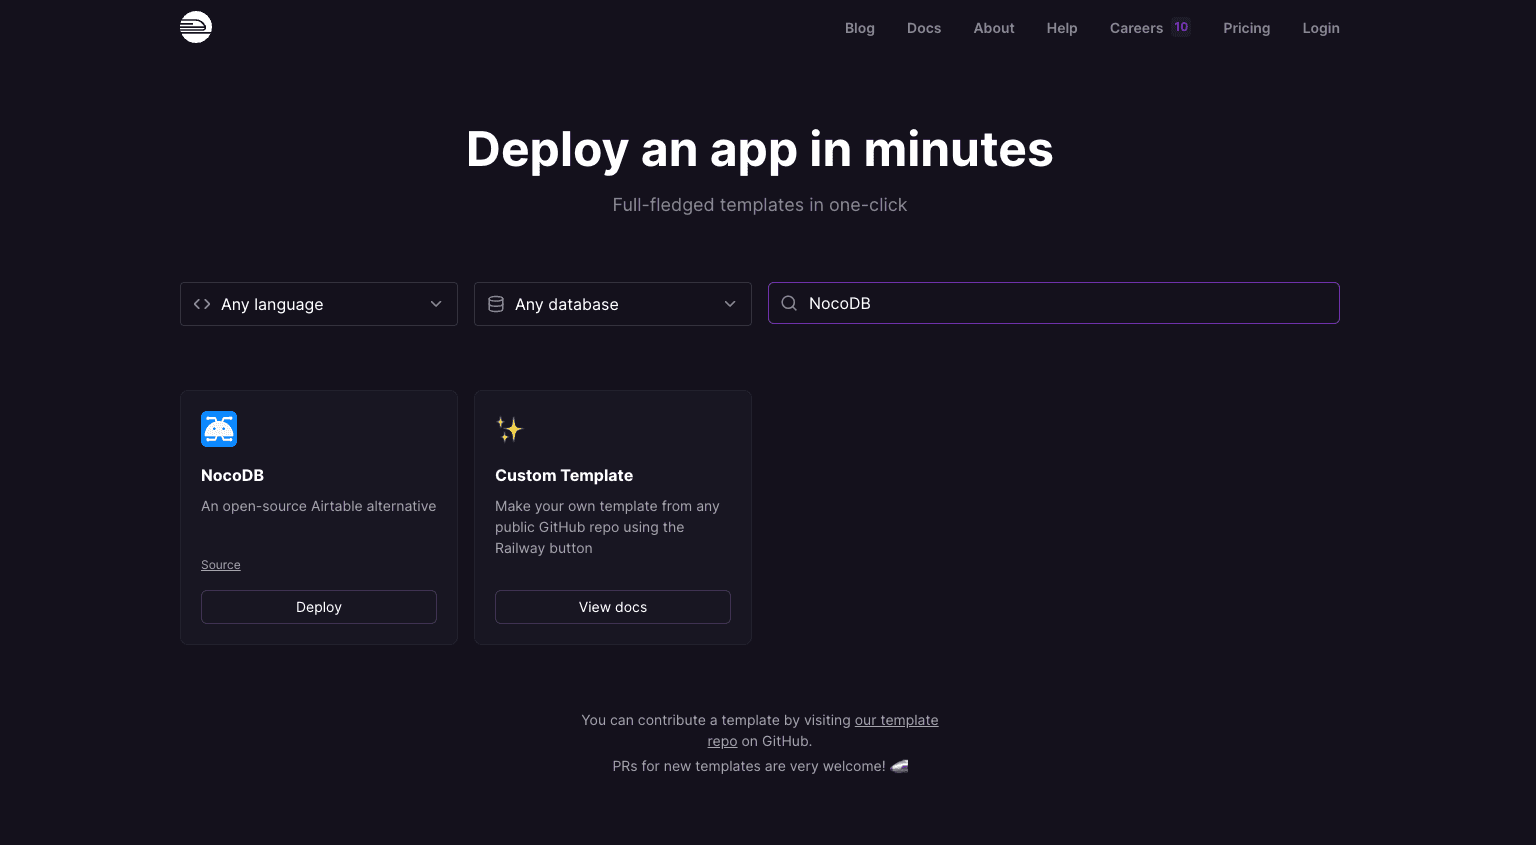
Task: Click the code brackets language icon
Action: (202, 304)
